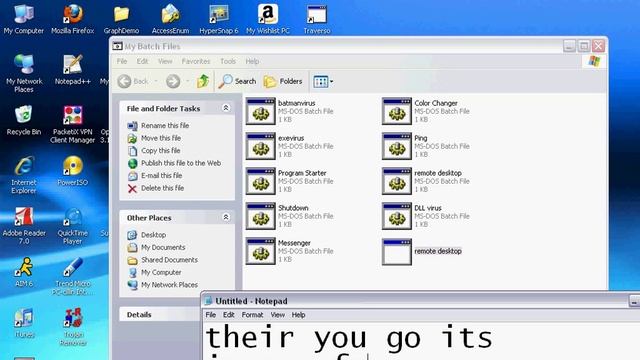Open explorer Favorites menu

click(x=196, y=61)
